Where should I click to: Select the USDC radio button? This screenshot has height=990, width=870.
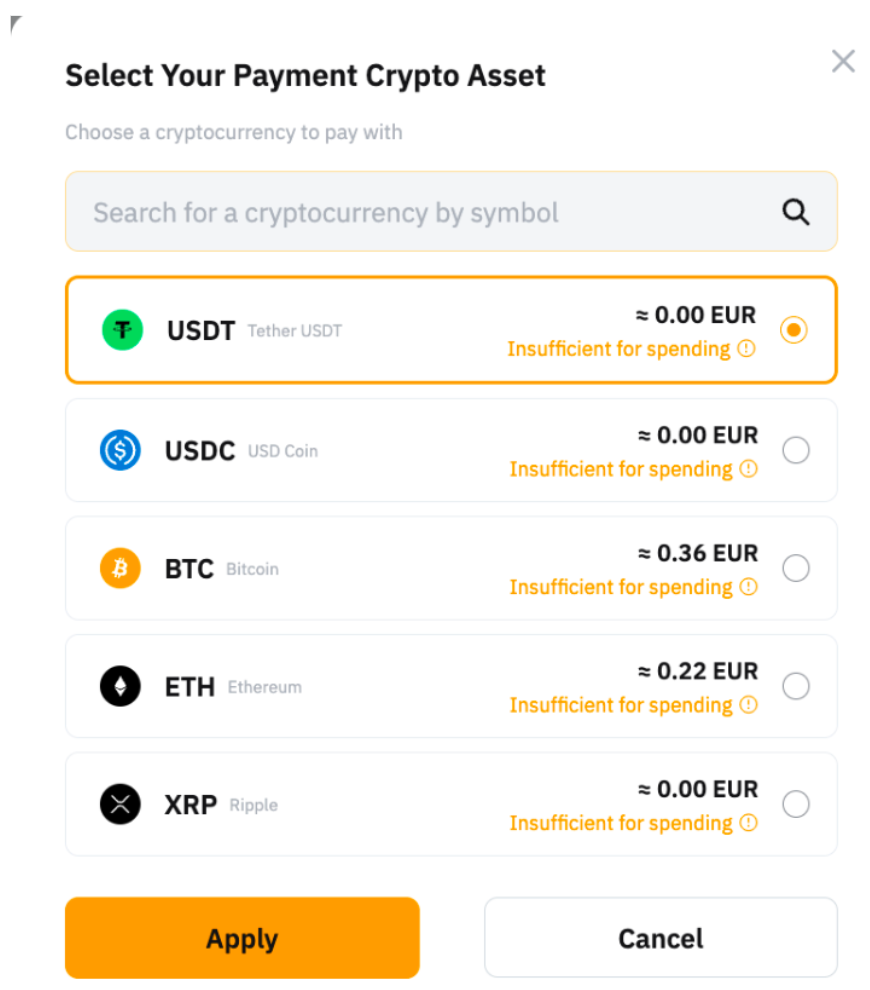[796, 450]
